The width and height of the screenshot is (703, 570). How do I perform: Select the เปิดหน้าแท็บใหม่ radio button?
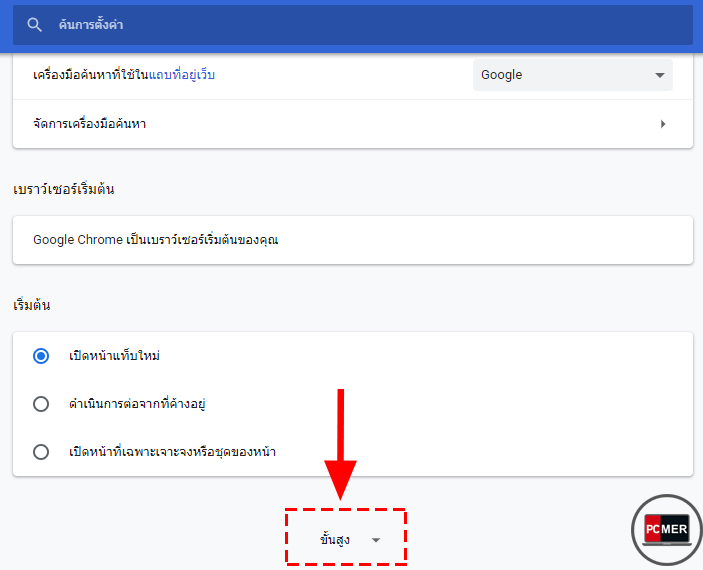[41, 356]
